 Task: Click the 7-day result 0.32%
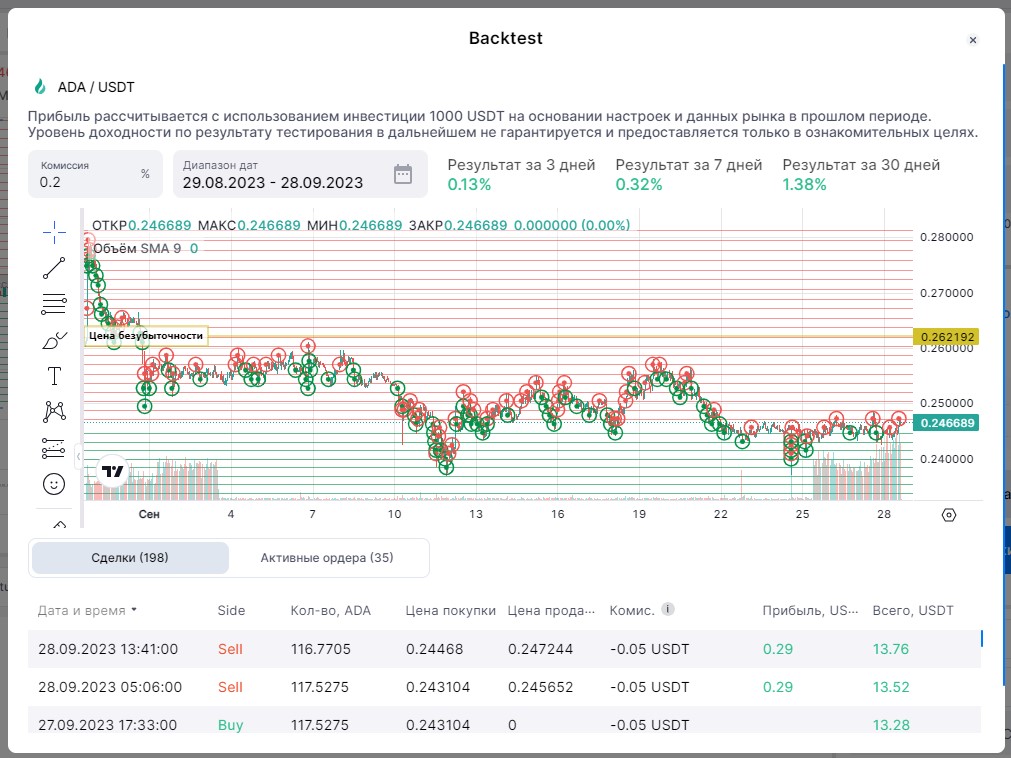pyautogui.click(x=638, y=184)
